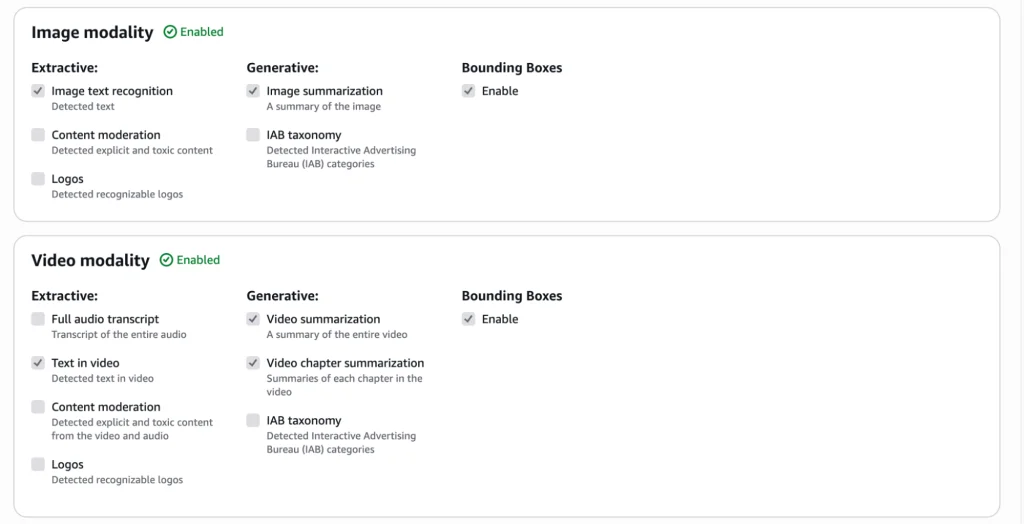This screenshot has height=524, width=1024.
Task: Click the Video modality heading
Action: pyautogui.click(x=90, y=260)
